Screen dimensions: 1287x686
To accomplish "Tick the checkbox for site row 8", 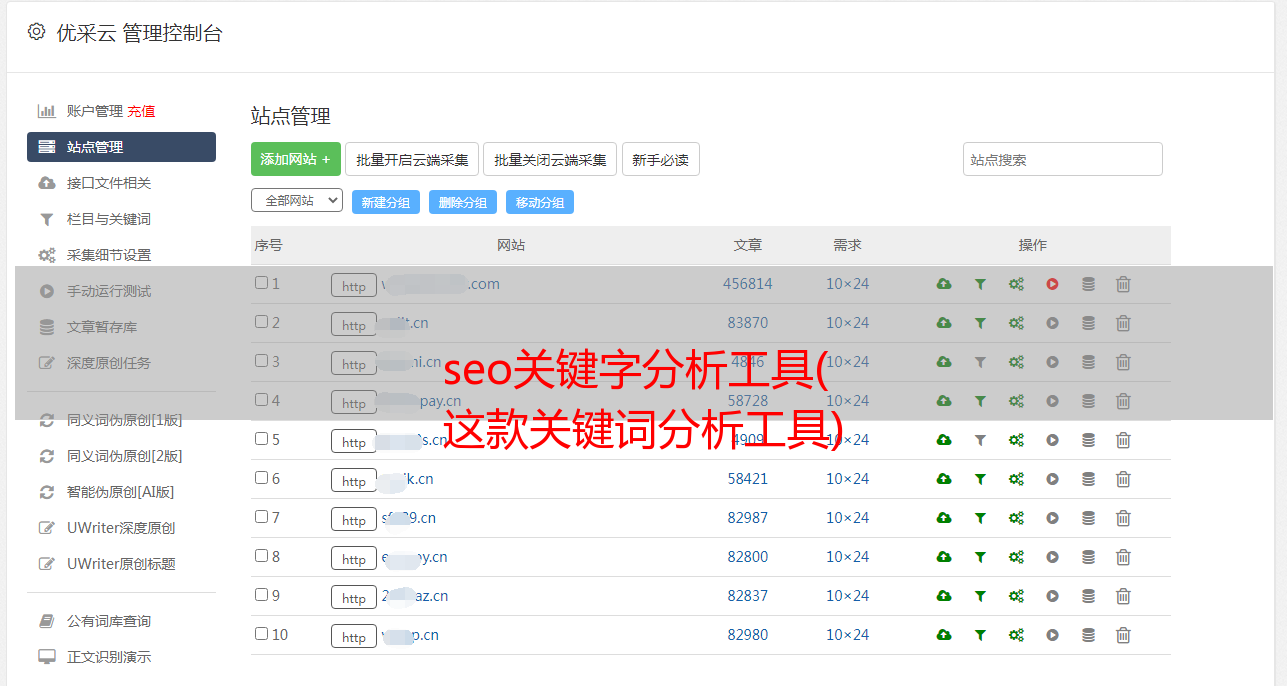I will pos(261,556).
